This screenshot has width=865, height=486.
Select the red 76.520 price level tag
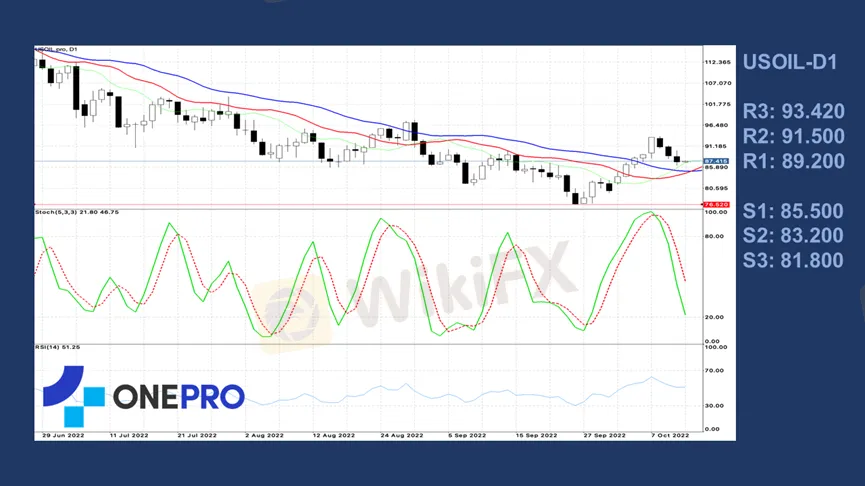click(x=716, y=205)
